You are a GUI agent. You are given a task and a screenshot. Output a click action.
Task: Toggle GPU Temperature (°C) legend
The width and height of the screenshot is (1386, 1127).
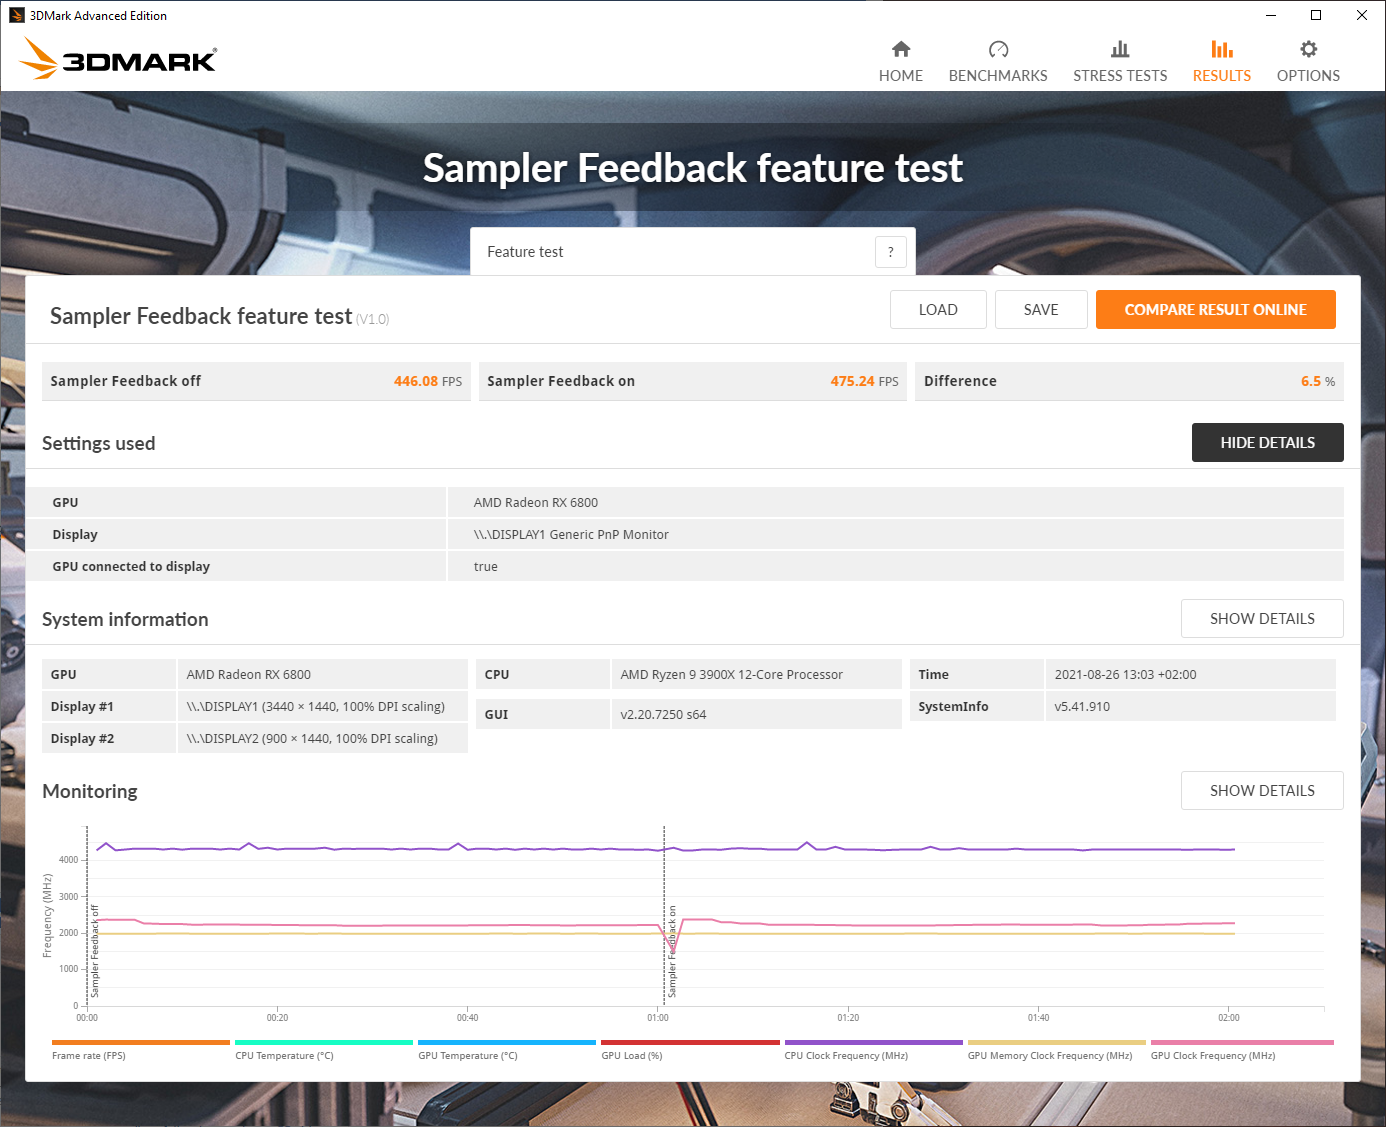pyautogui.click(x=506, y=1050)
